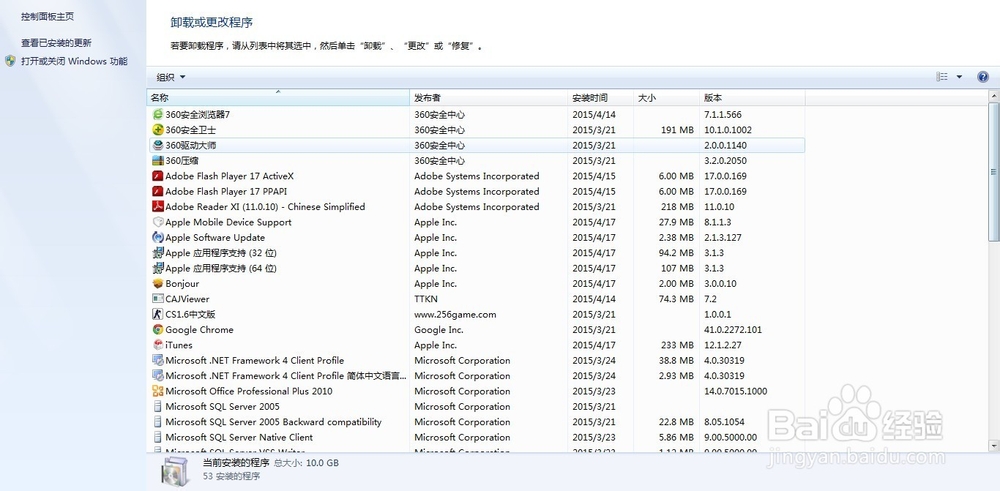This screenshot has width=1000, height=491.
Task: Select Microsoft Office Professional Plus 2010 name
Action: coord(249,391)
